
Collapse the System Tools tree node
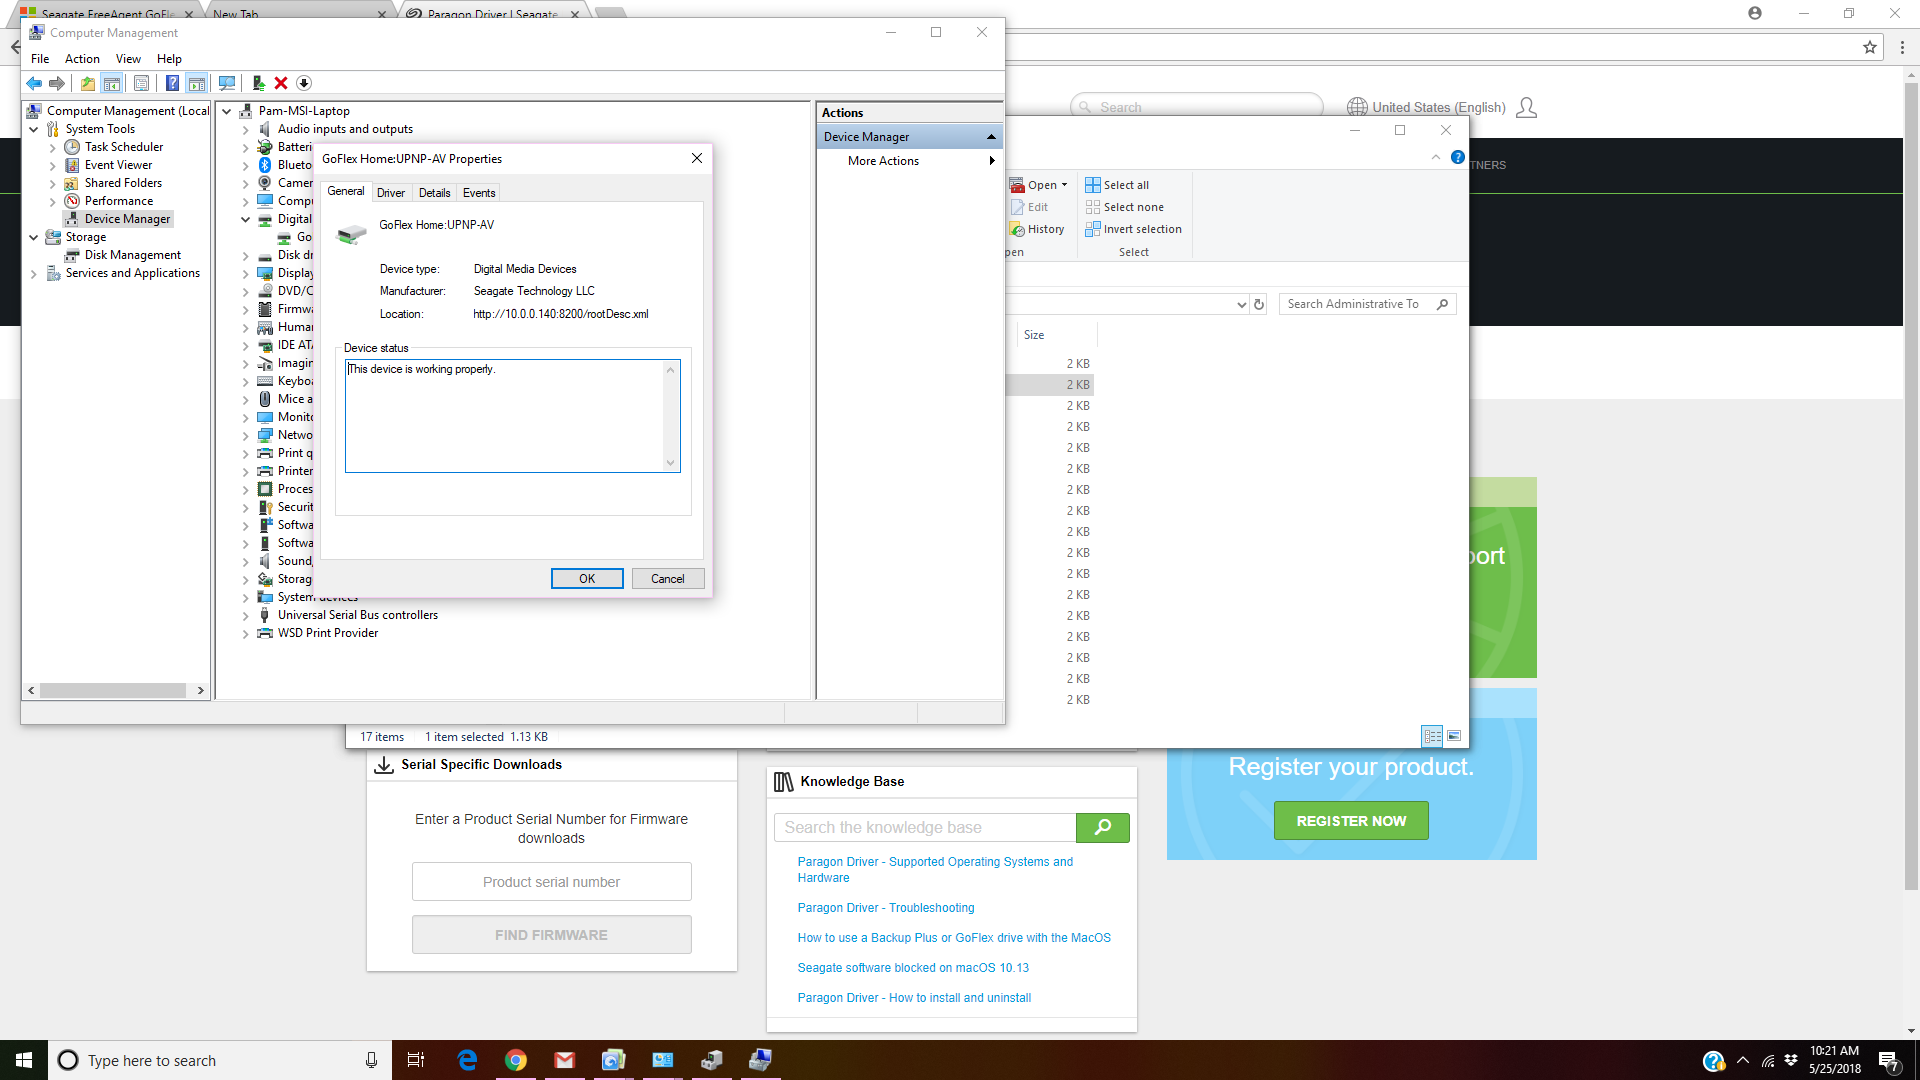tap(33, 129)
